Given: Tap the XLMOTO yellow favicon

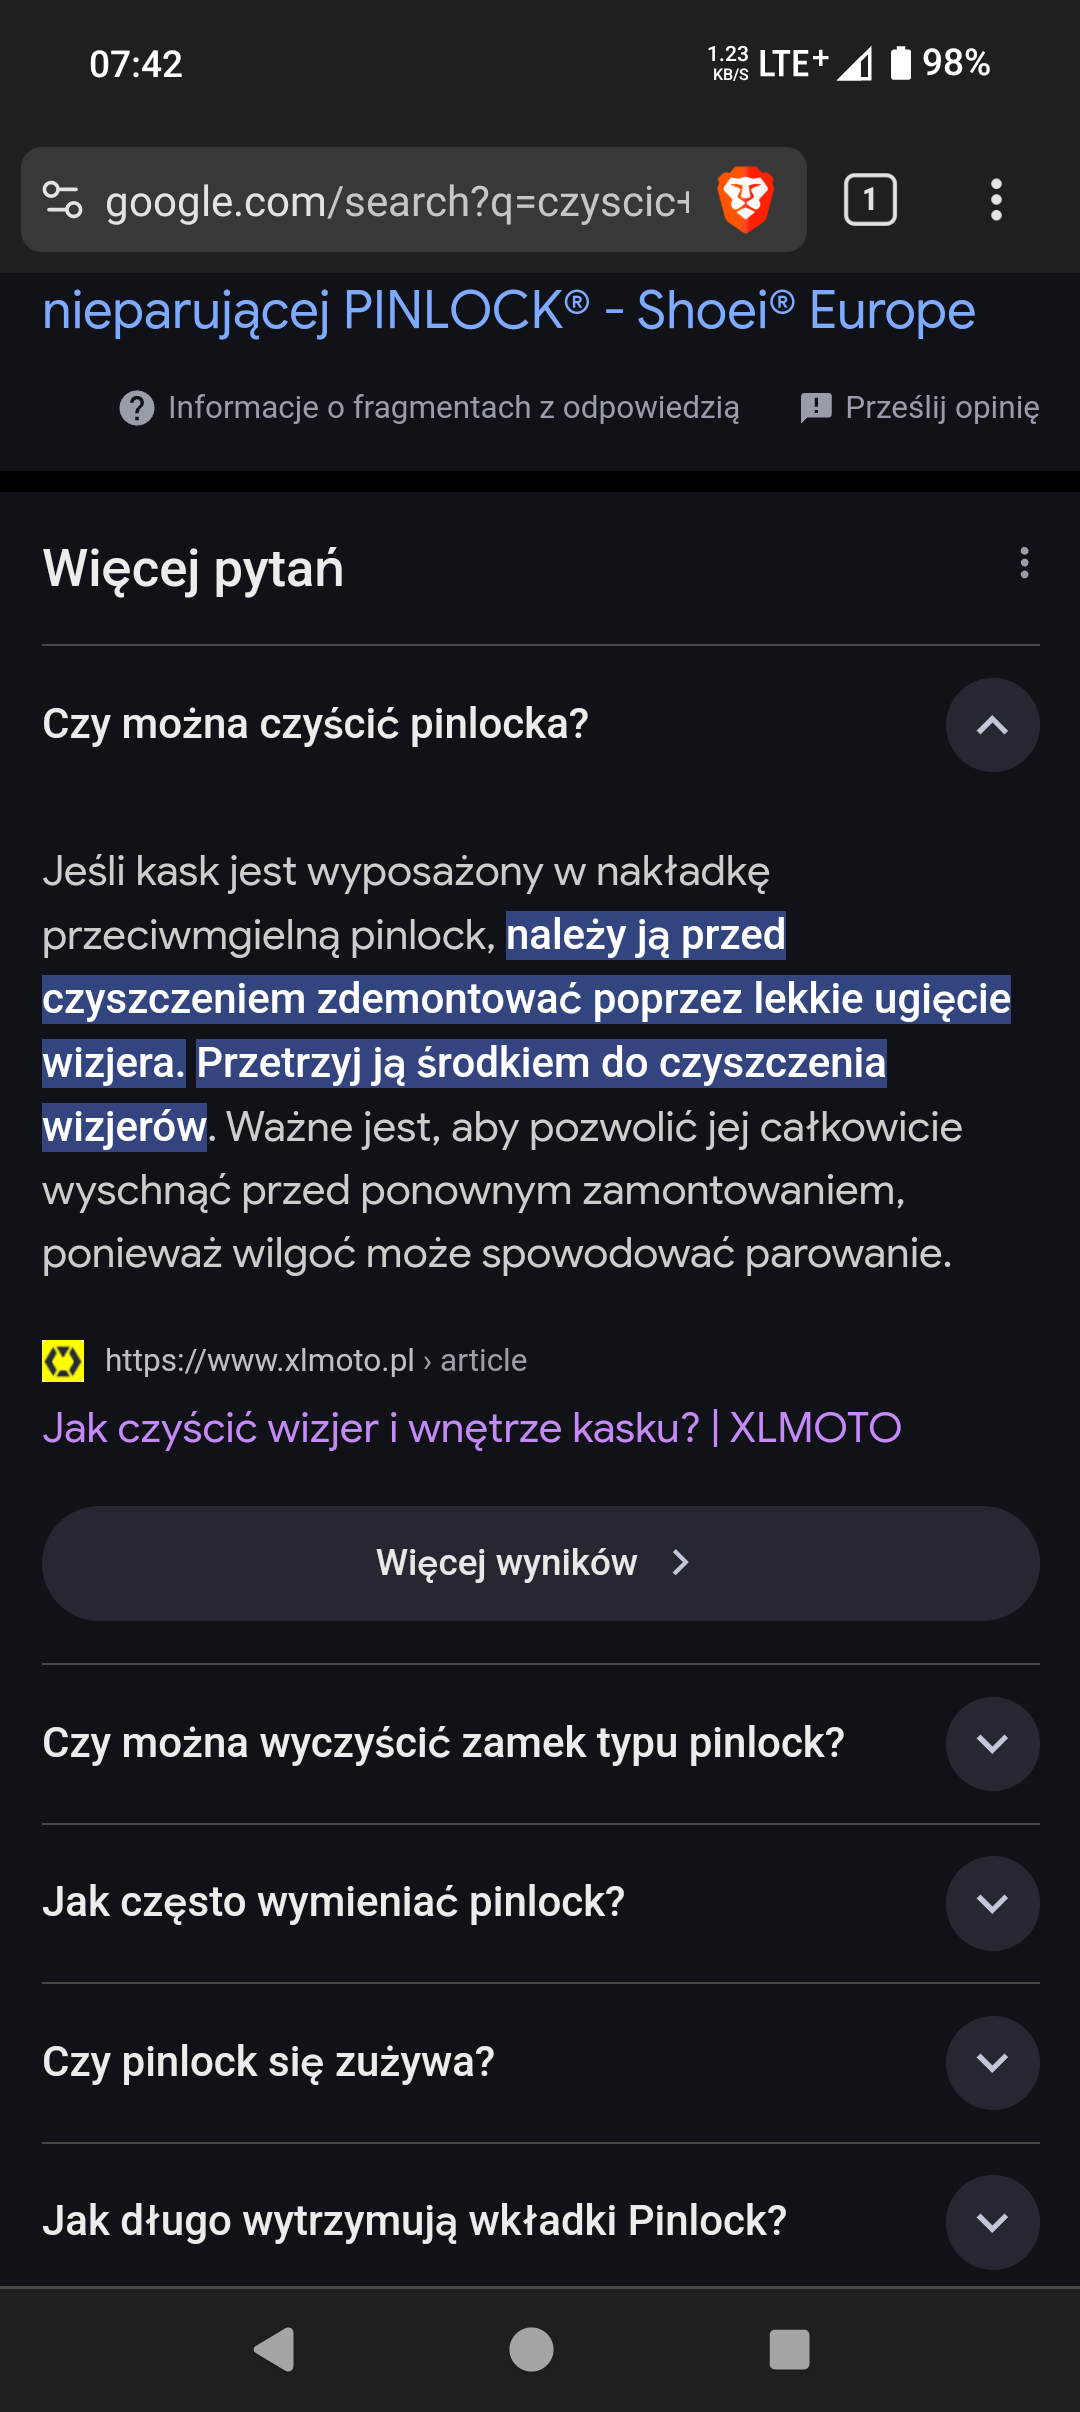Looking at the screenshot, I should [63, 1361].
